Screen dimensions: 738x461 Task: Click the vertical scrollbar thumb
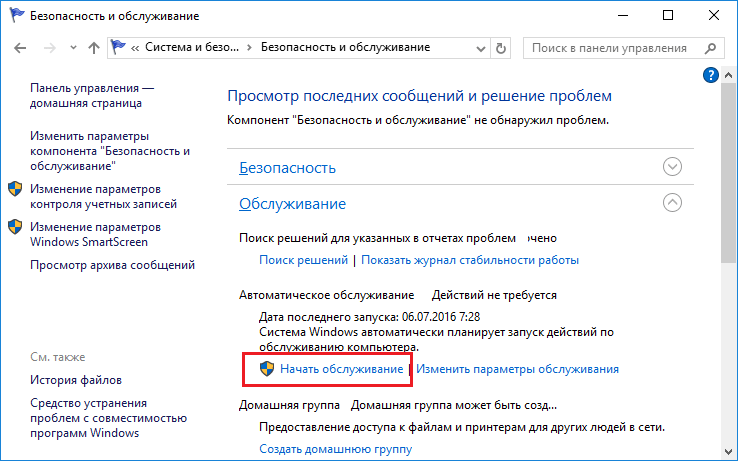click(728, 172)
